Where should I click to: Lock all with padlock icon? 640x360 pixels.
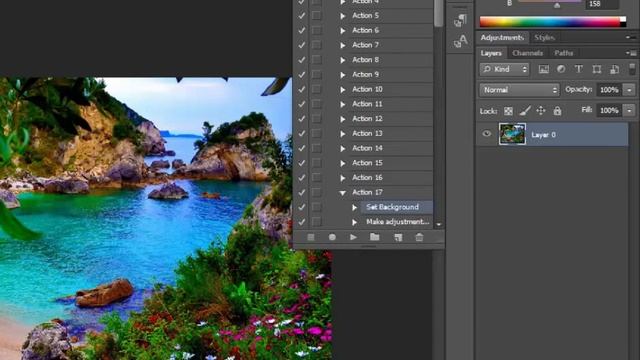point(557,111)
